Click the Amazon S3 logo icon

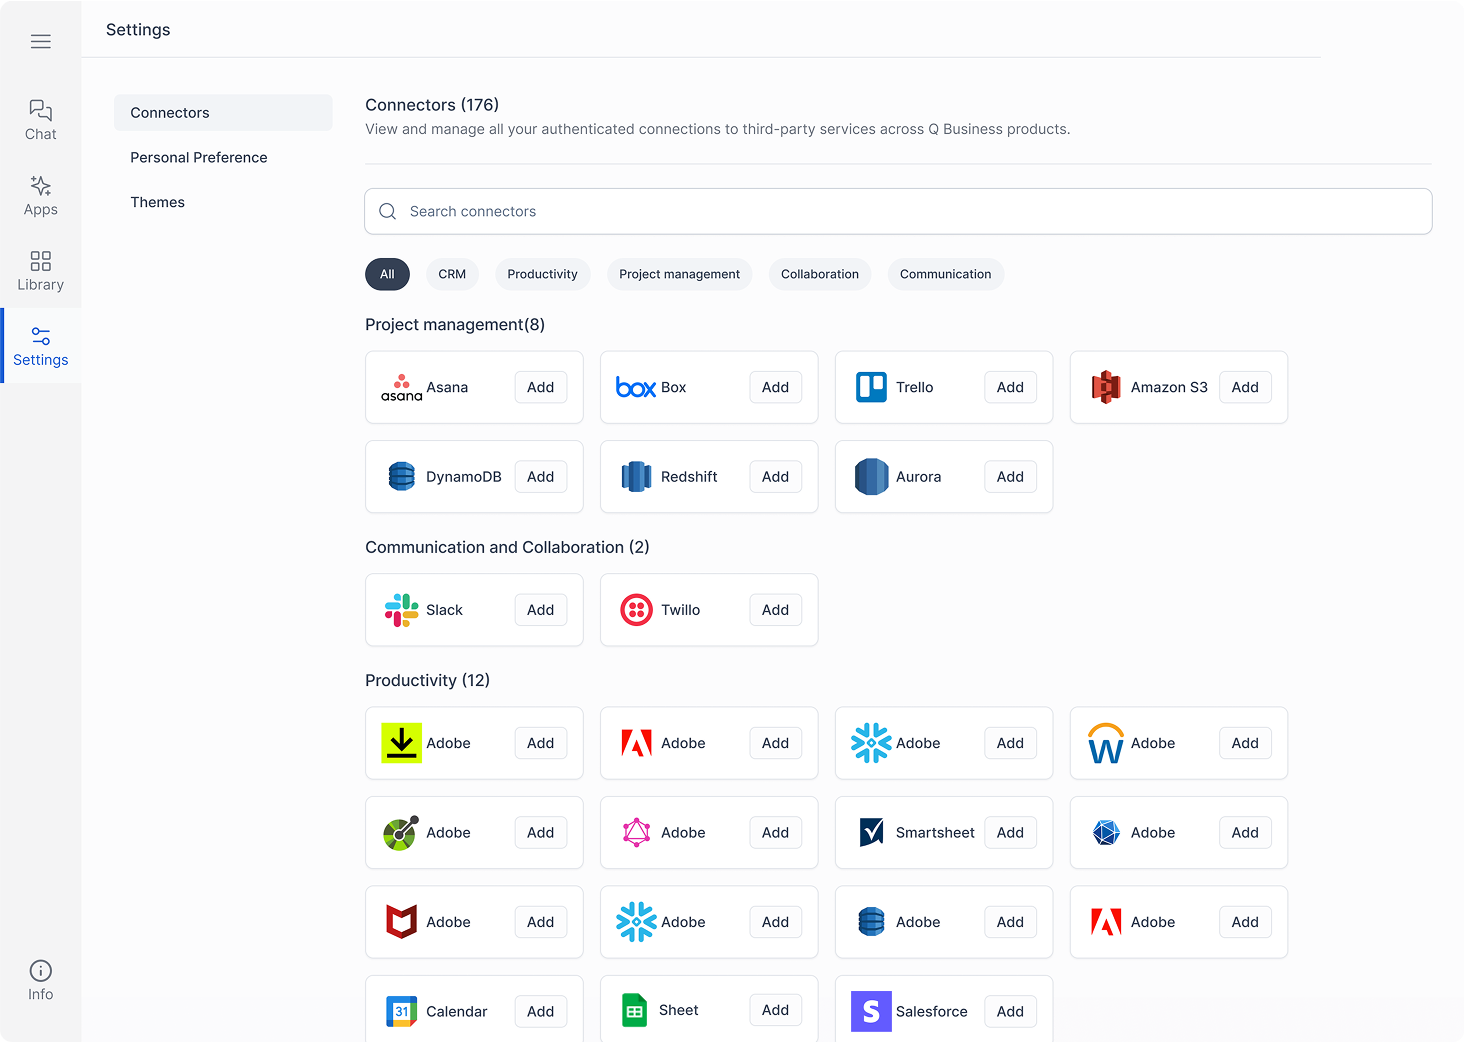(1106, 387)
